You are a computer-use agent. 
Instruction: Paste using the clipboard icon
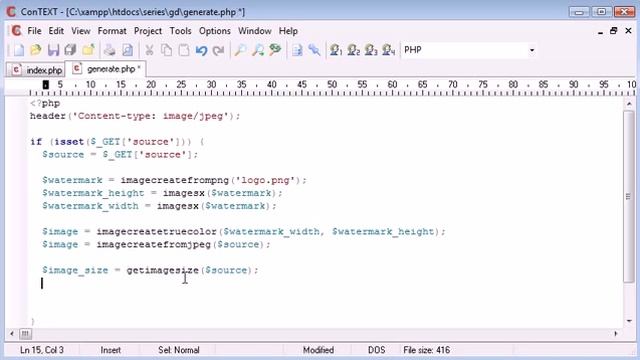(184, 50)
